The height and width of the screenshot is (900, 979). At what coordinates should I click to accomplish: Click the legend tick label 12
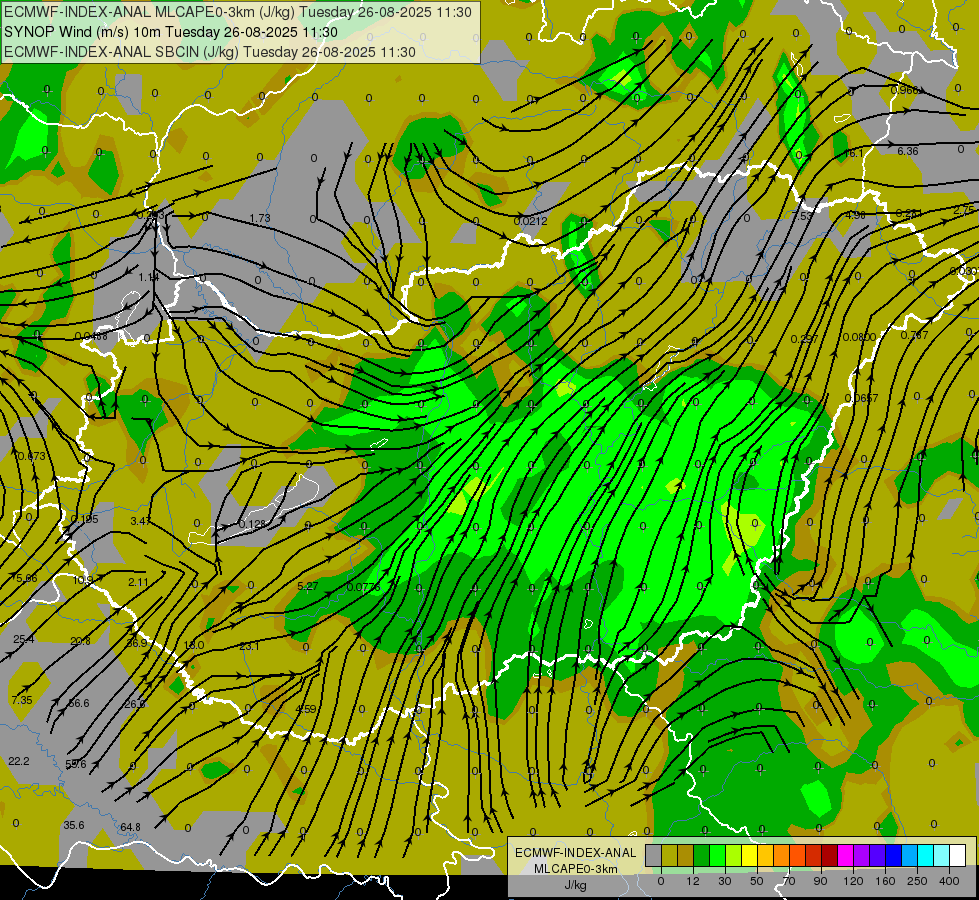693,881
